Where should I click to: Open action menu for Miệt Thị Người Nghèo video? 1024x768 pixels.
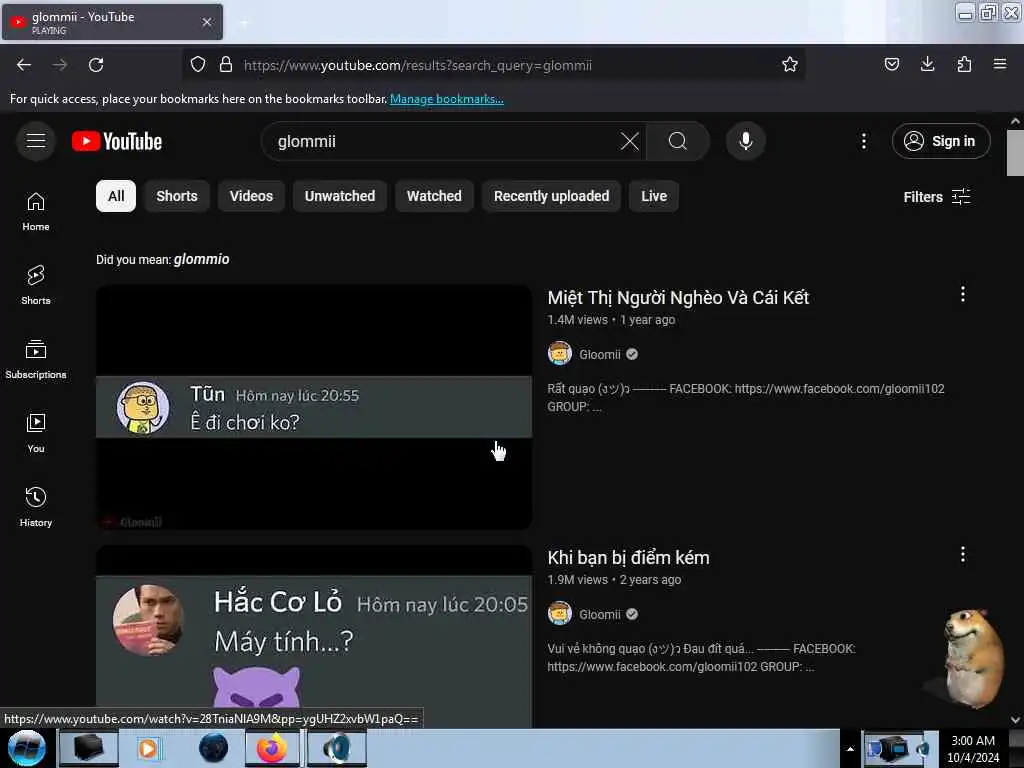[x=962, y=294]
